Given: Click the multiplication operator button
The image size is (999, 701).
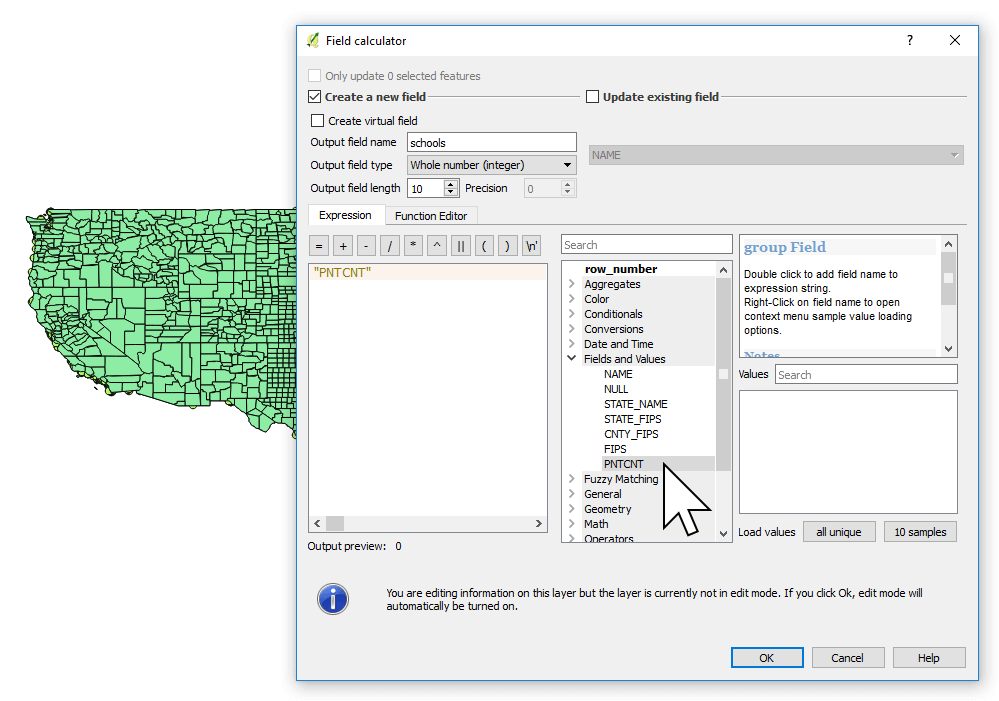Looking at the screenshot, I should coord(412,245).
